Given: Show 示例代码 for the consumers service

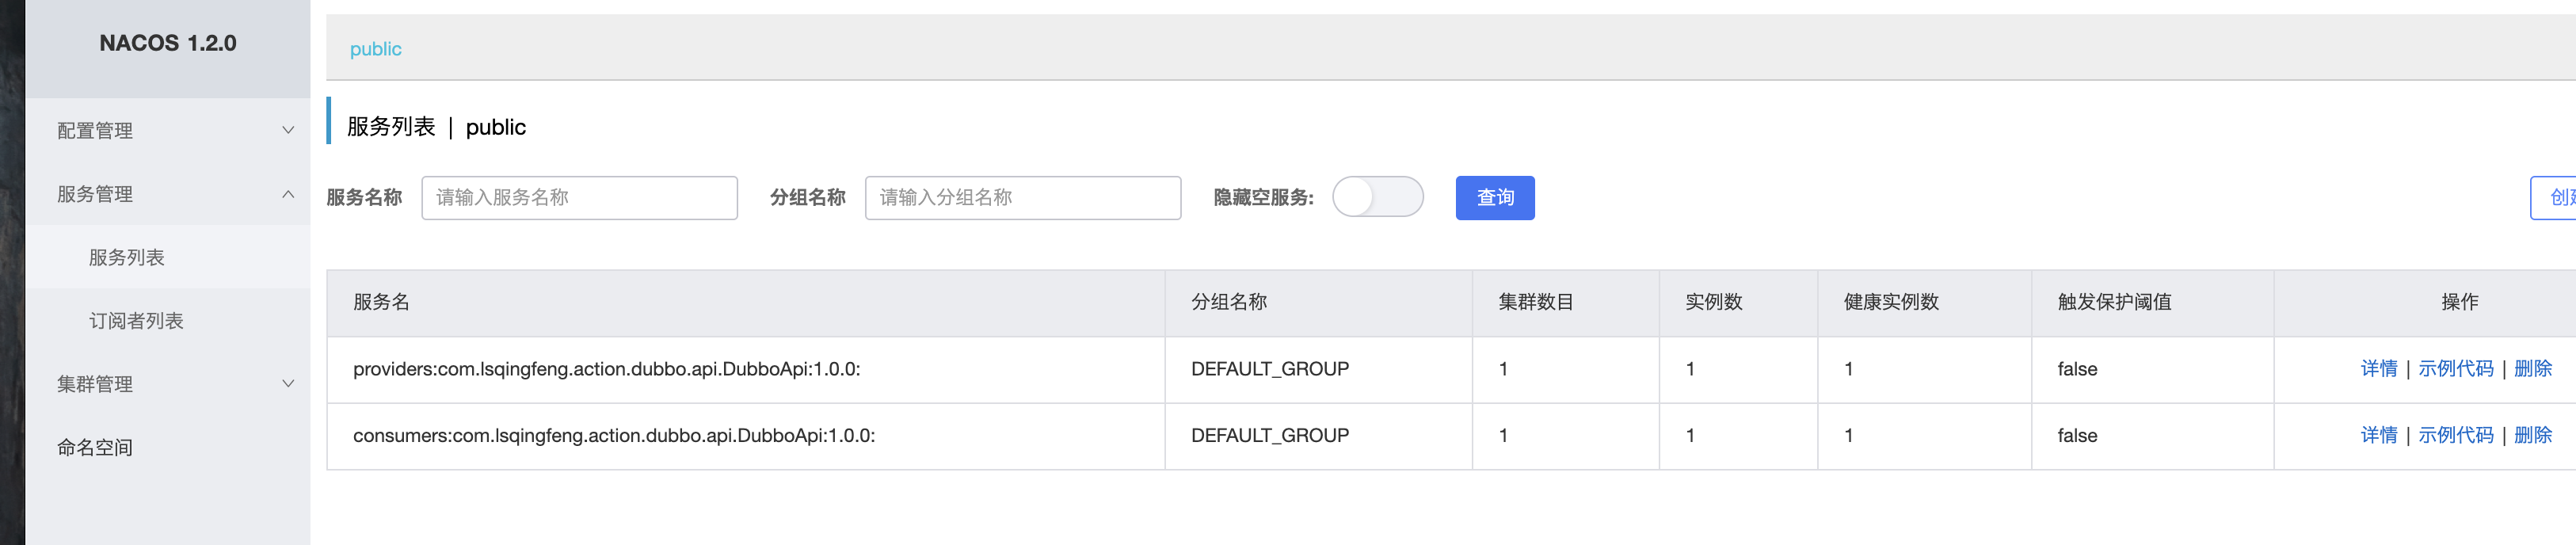Looking at the screenshot, I should (2455, 436).
